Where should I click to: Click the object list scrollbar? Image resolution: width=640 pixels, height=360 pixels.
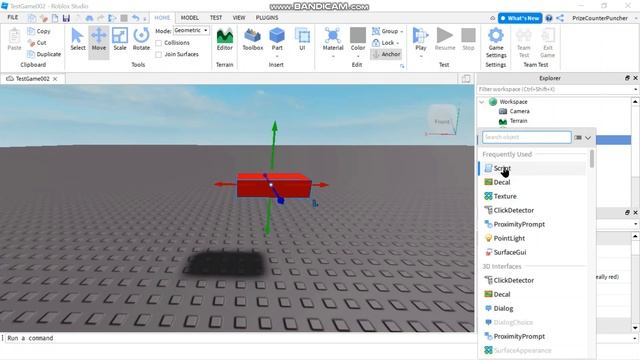(x=592, y=159)
